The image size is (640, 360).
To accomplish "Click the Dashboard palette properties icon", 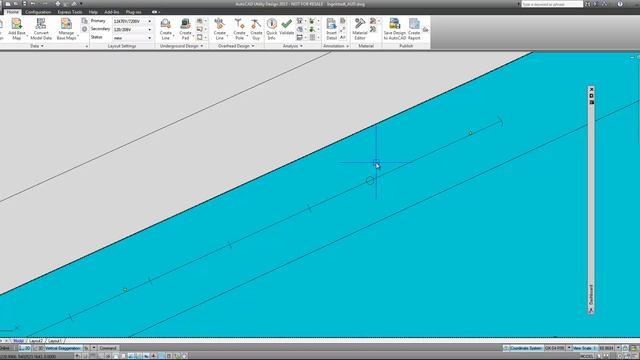I will pyautogui.click(x=591, y=102).
